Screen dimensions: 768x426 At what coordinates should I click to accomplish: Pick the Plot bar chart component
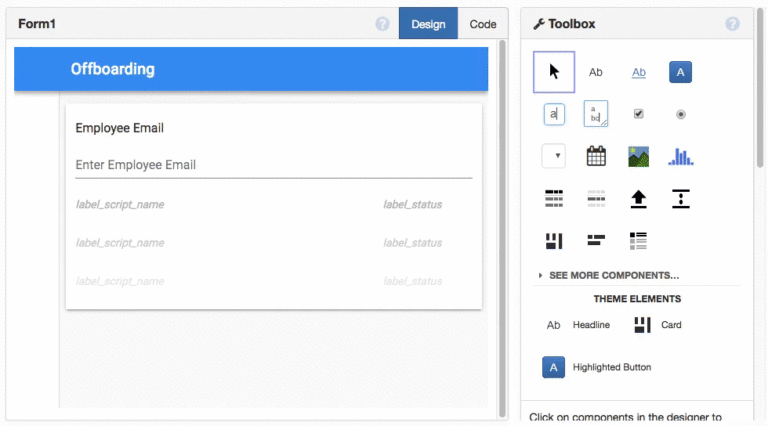(680, 156)
